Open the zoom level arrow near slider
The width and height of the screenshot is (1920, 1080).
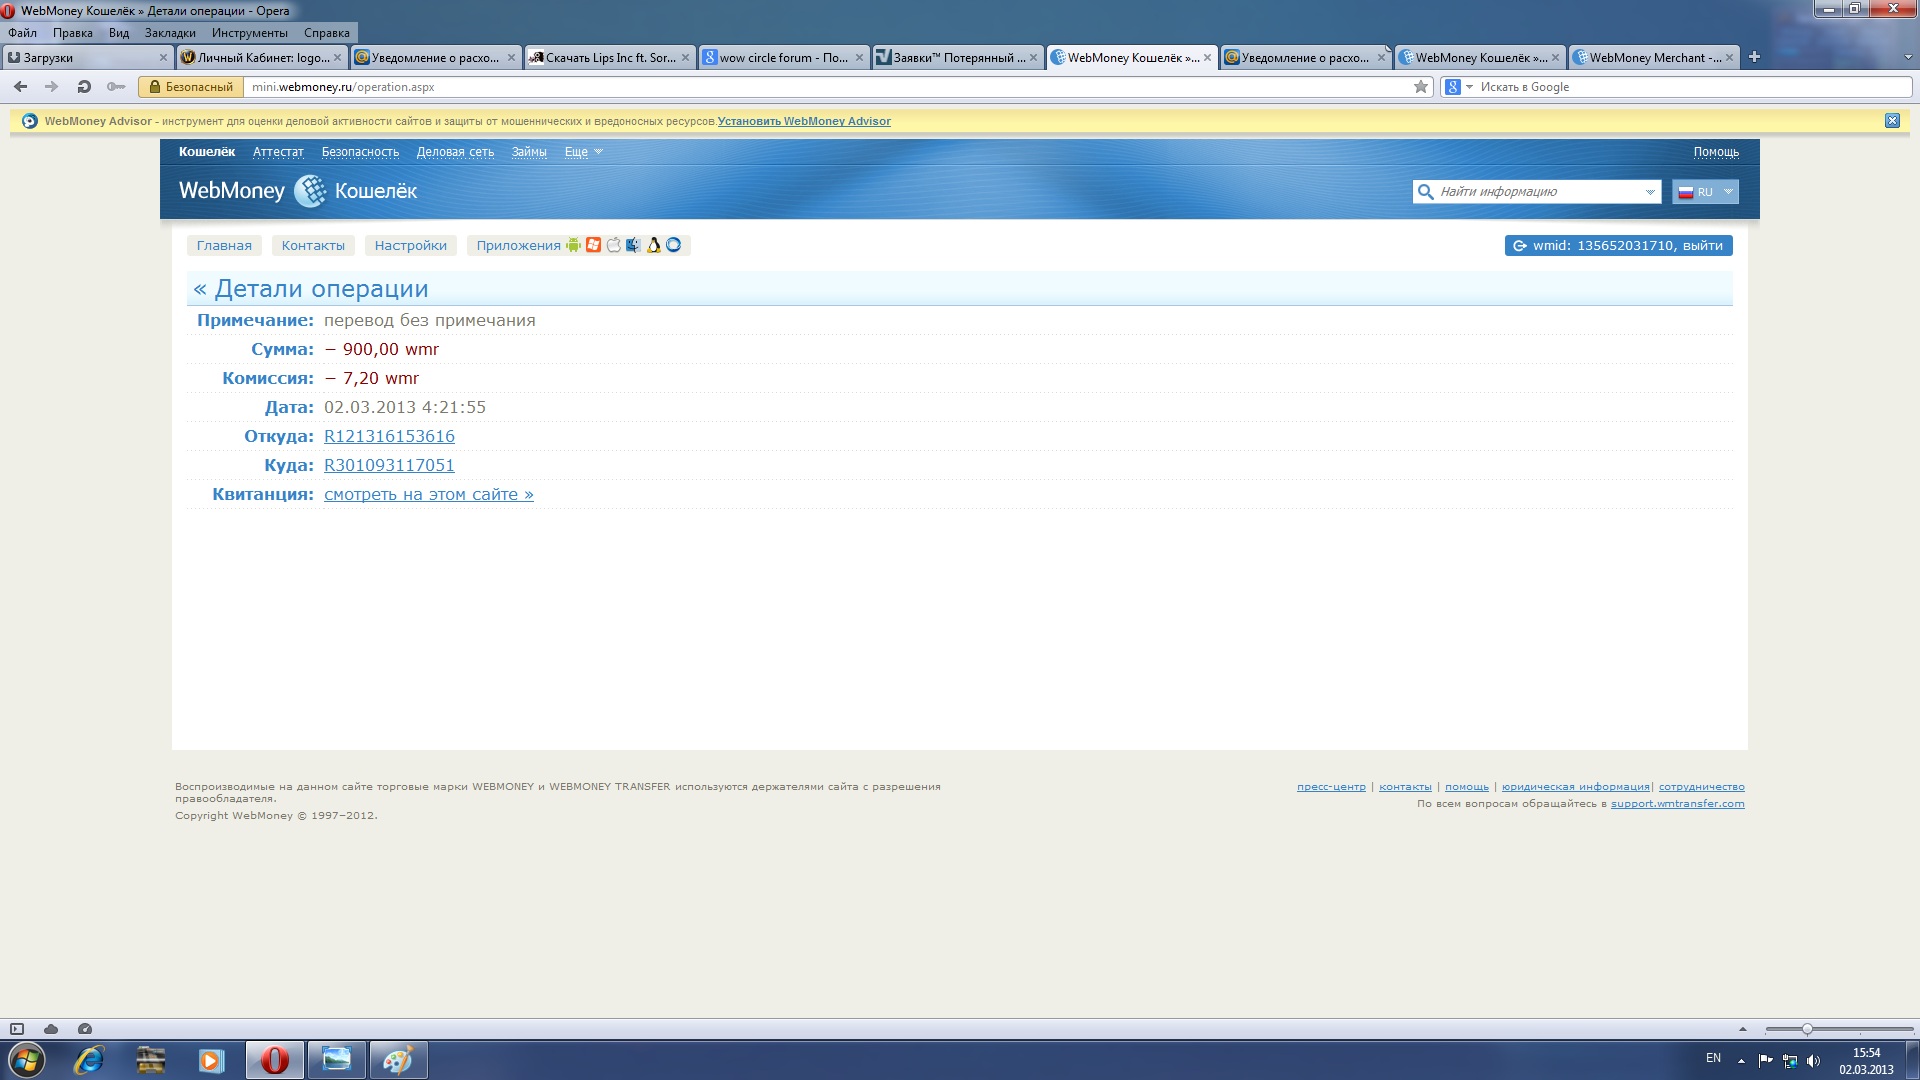point(1743,1029)
